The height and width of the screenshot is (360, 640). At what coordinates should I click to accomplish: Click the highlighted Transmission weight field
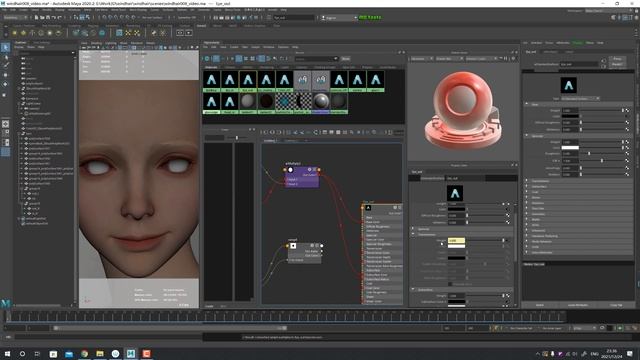[x=456, y=240]
